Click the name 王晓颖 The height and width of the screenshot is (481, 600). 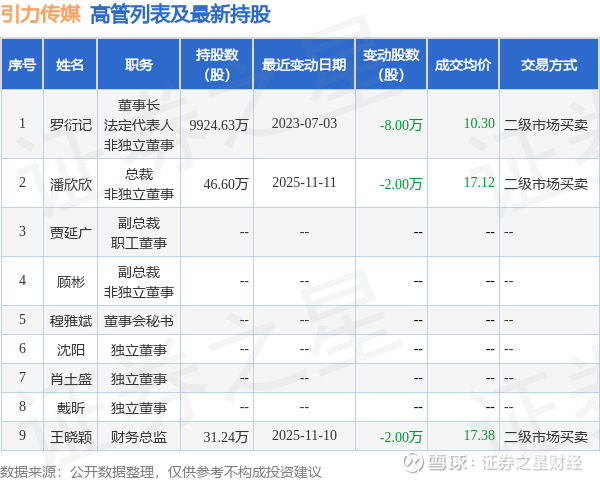coord(71,437)
